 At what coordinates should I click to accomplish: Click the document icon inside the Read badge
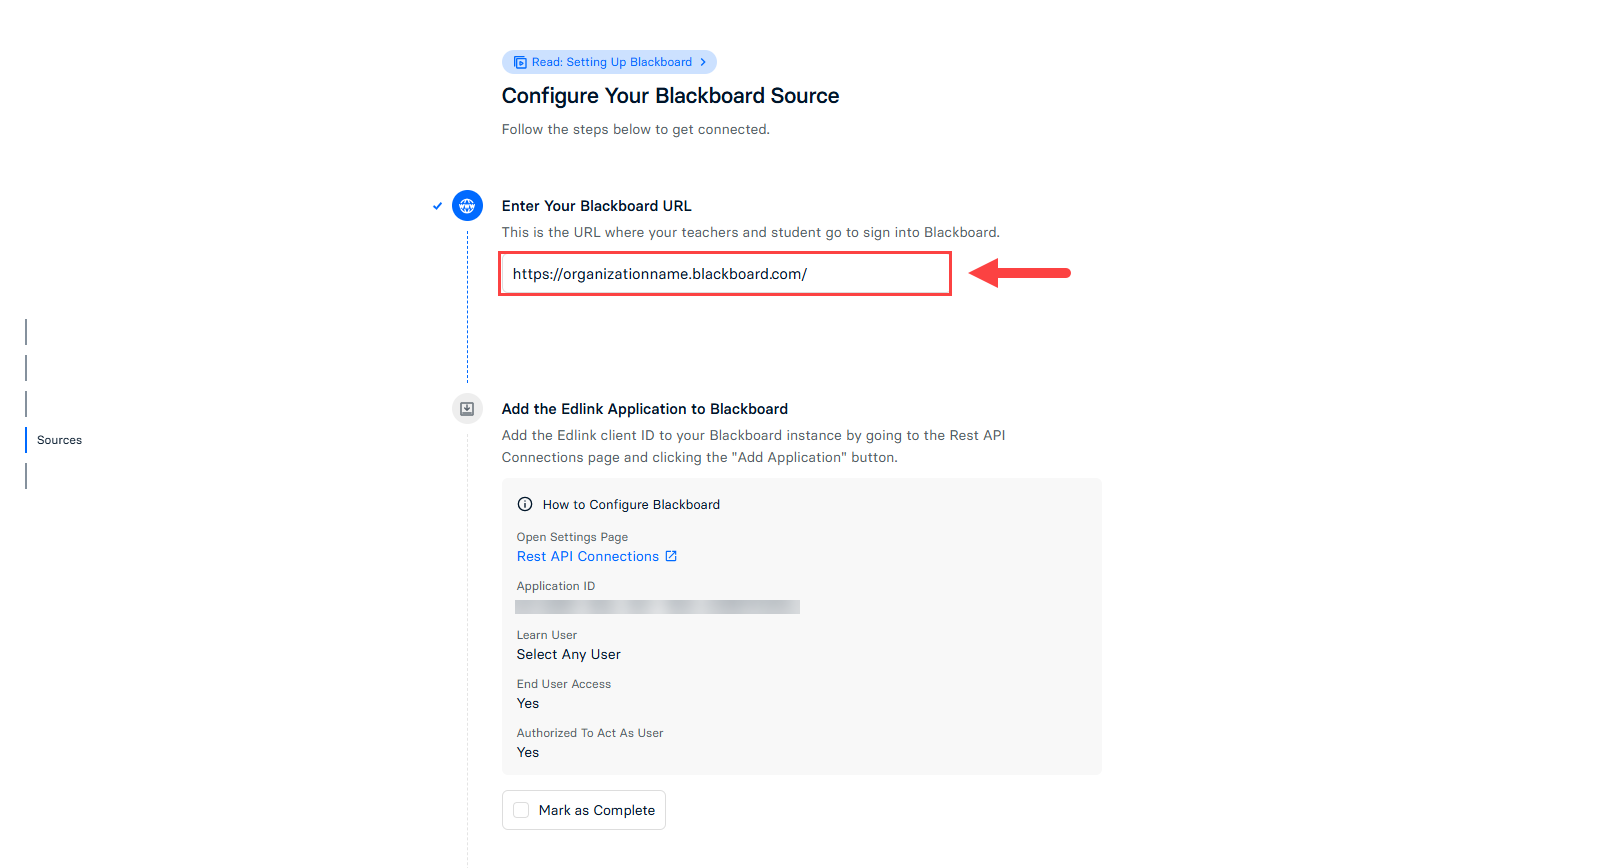click(x=520, y=61)
